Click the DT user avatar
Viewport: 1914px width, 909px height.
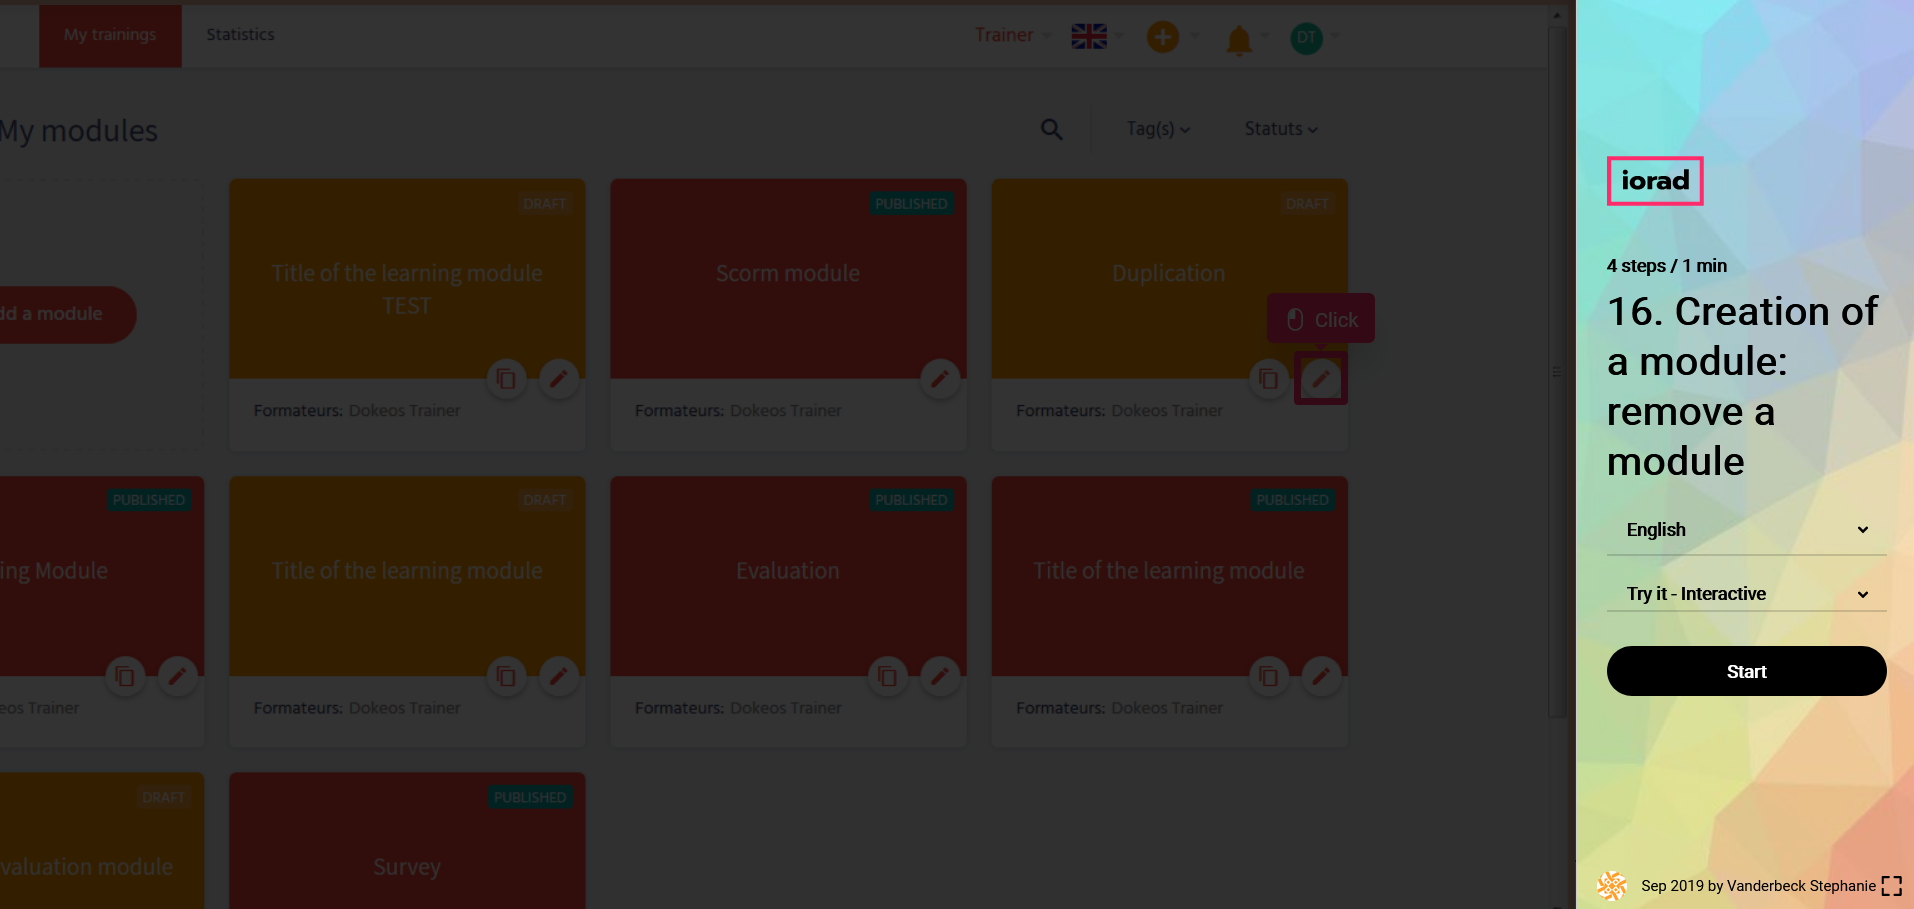point(1306,38)
